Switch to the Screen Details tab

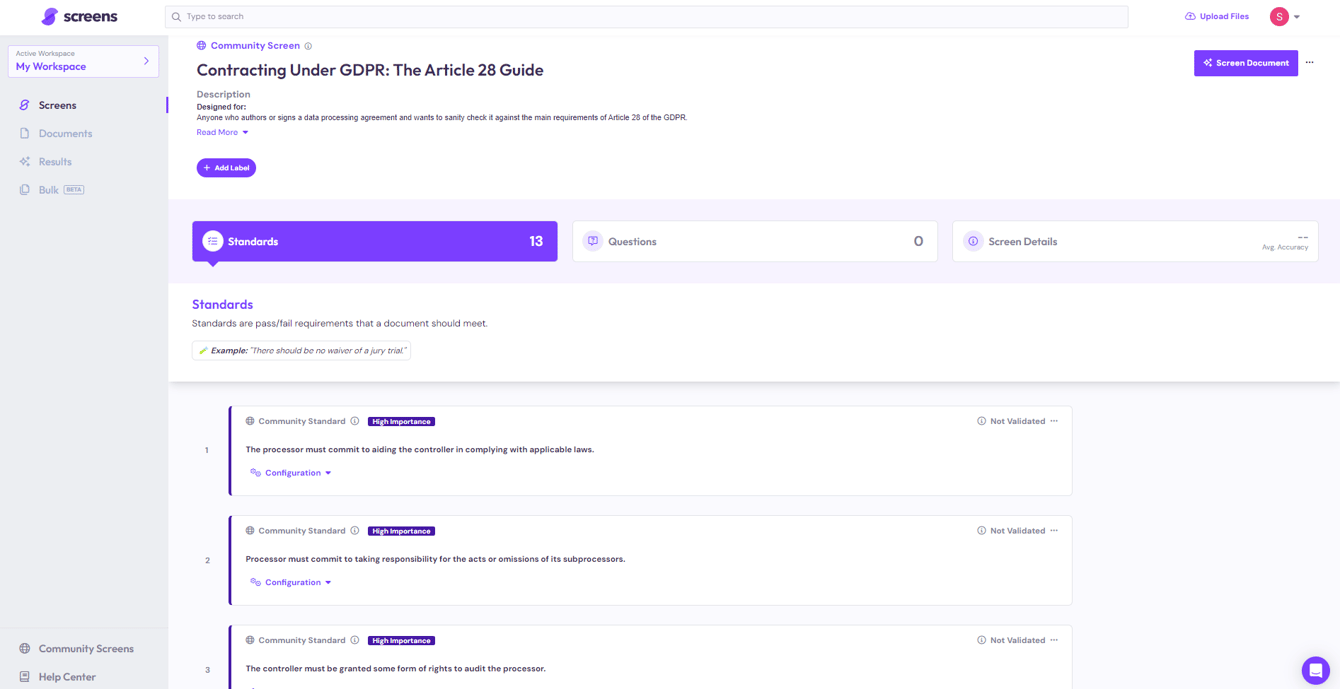tap(1135, 241)
